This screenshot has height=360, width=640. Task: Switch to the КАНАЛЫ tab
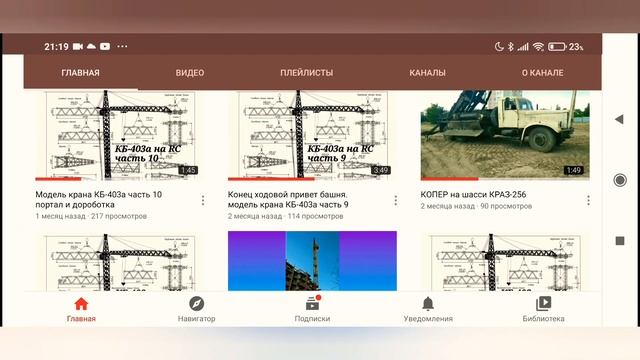(x=427, y=73)
